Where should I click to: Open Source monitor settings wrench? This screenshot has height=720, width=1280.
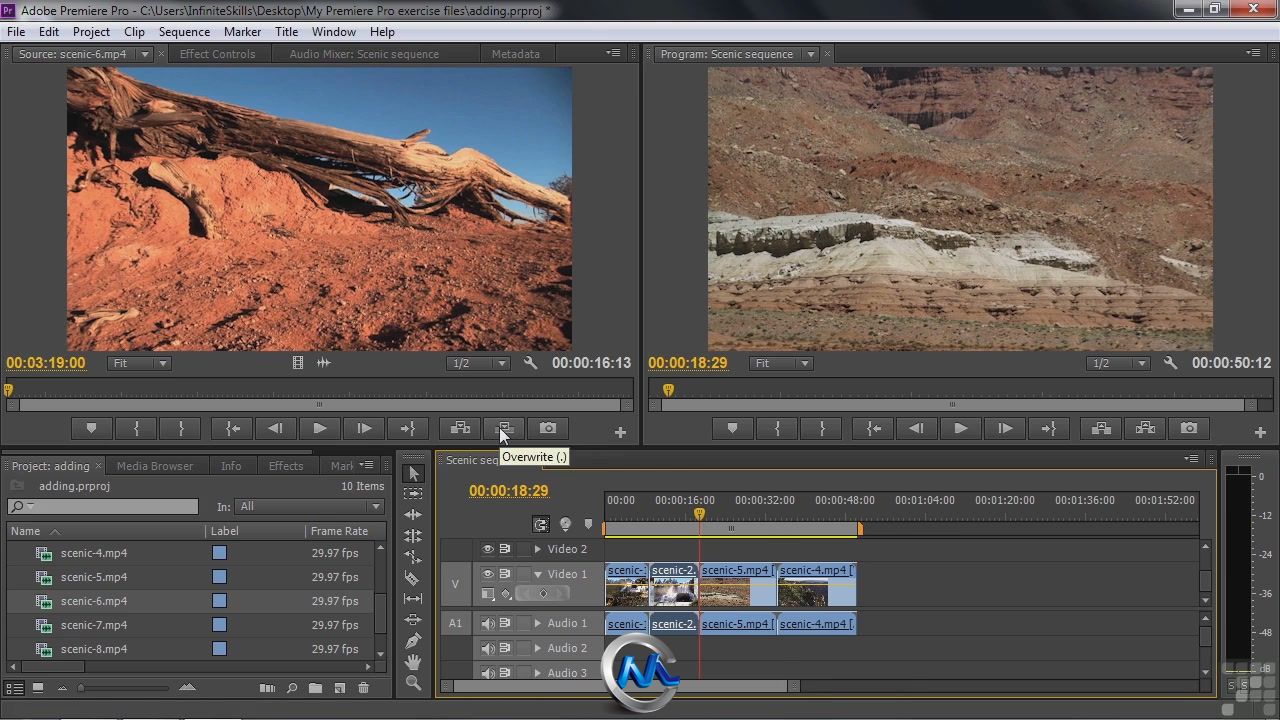coord(531,363)
